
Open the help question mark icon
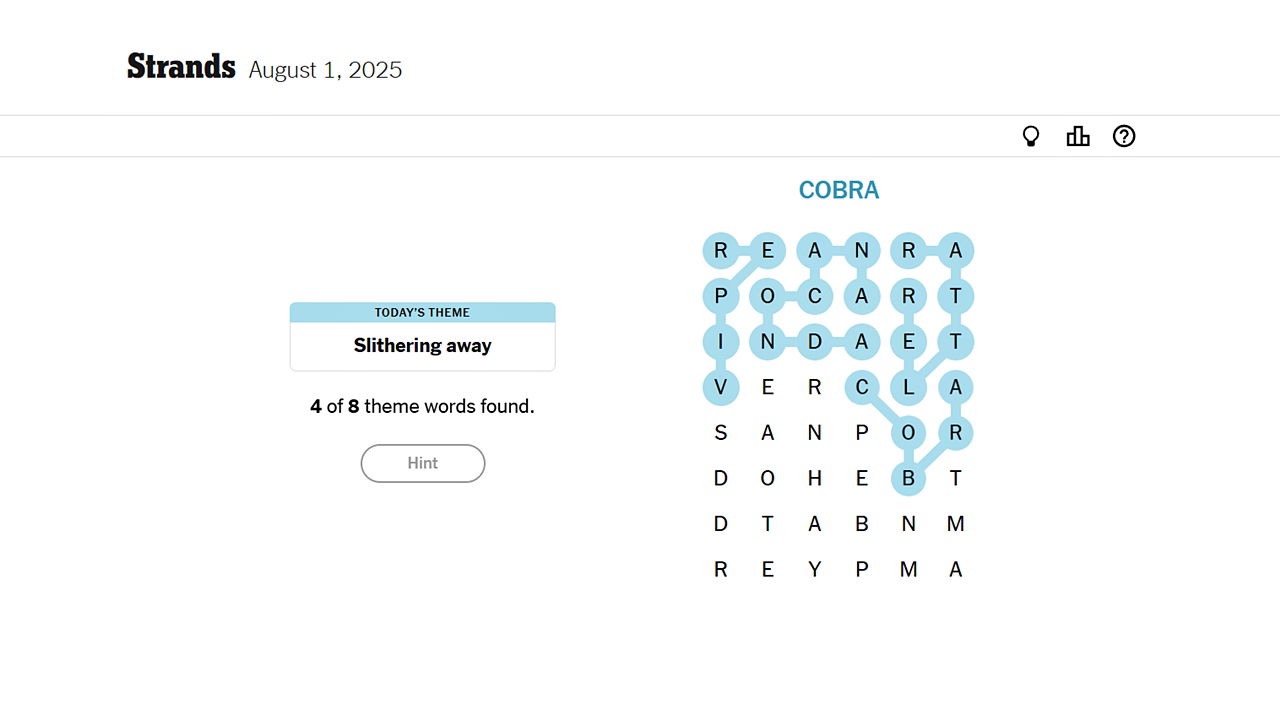click(x=1124, y=136)
